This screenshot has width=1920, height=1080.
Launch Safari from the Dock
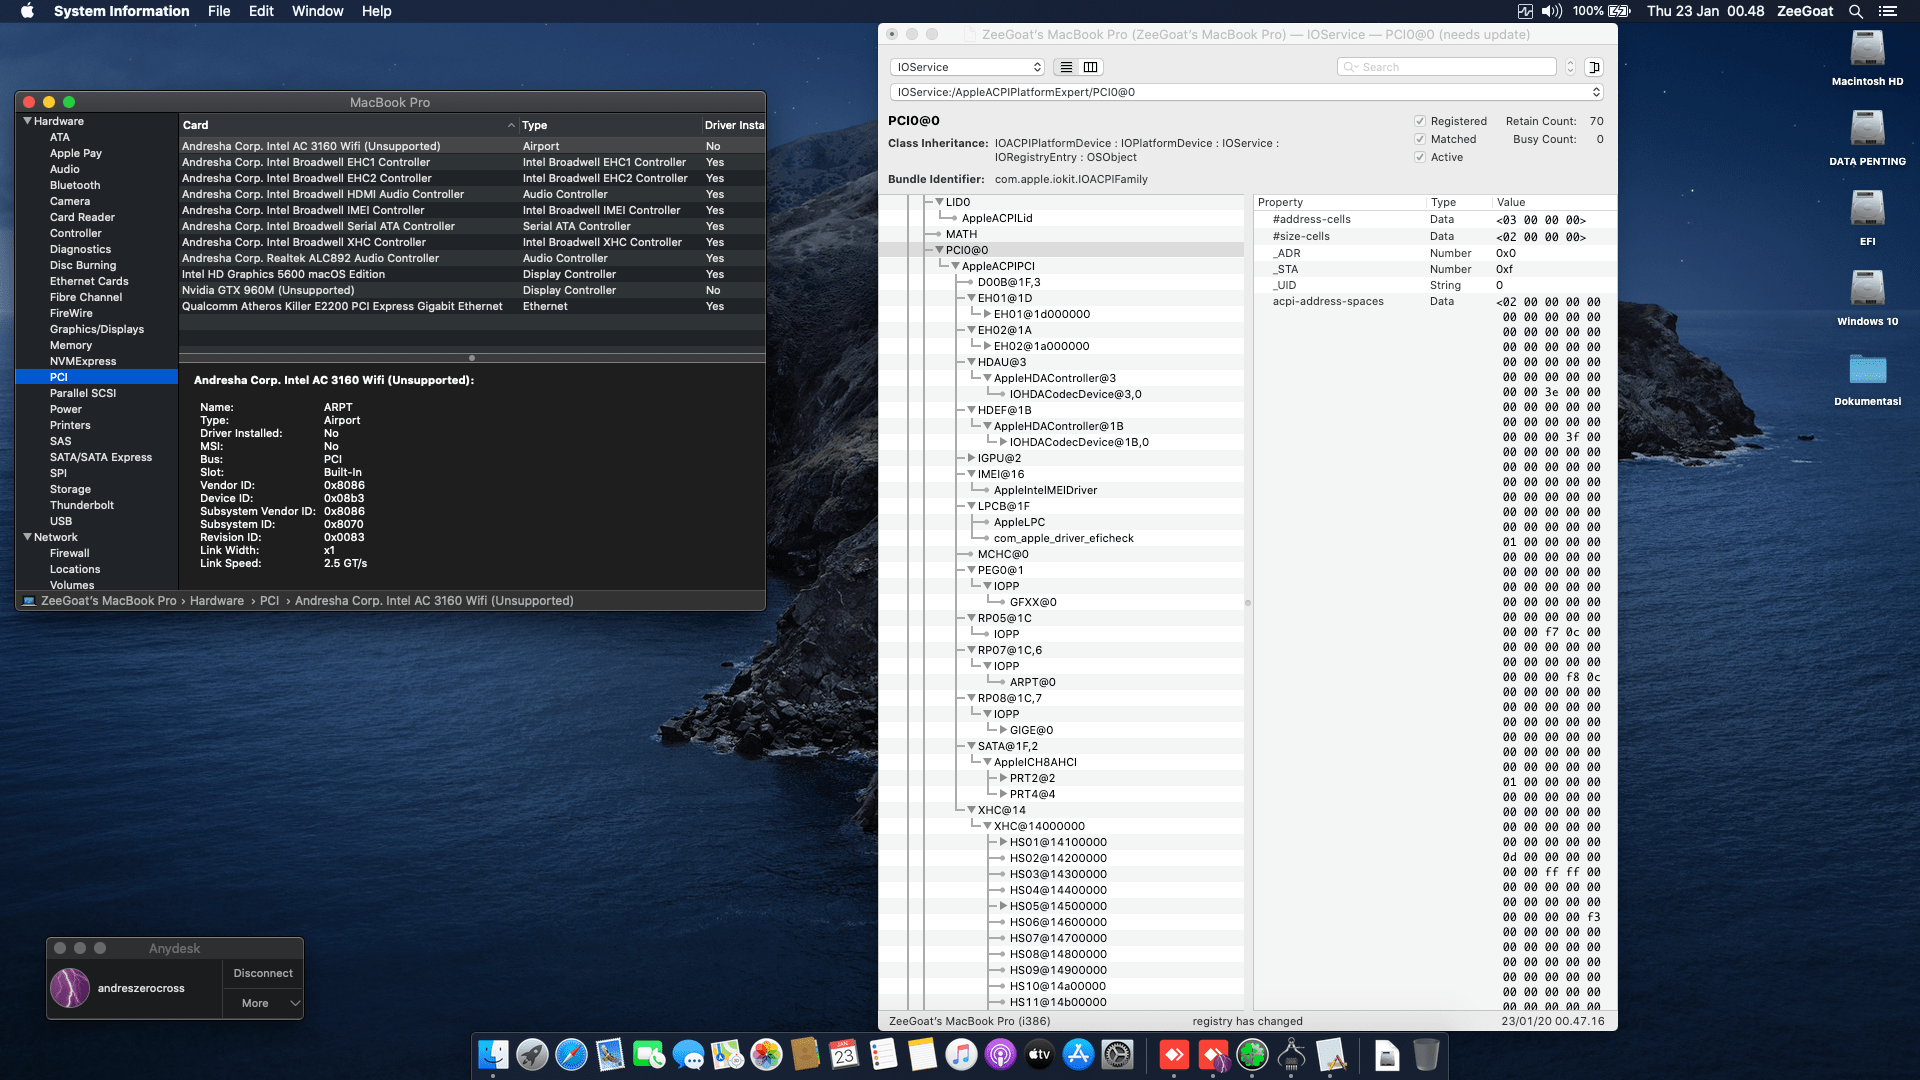[x=571, y=1054]
